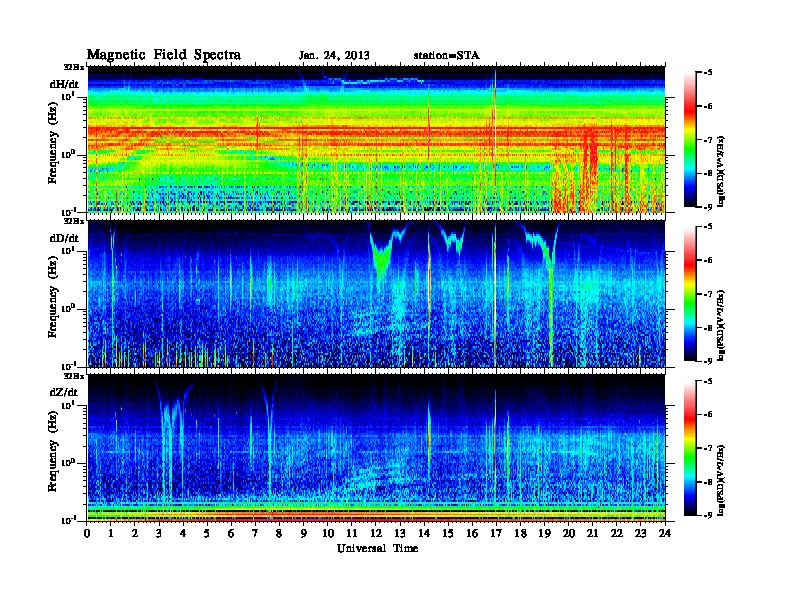The height and width of the screenshot is (612, 792).
Task: Click the "-5" value on dZ/dt color scale
Action: click(707, 381)
